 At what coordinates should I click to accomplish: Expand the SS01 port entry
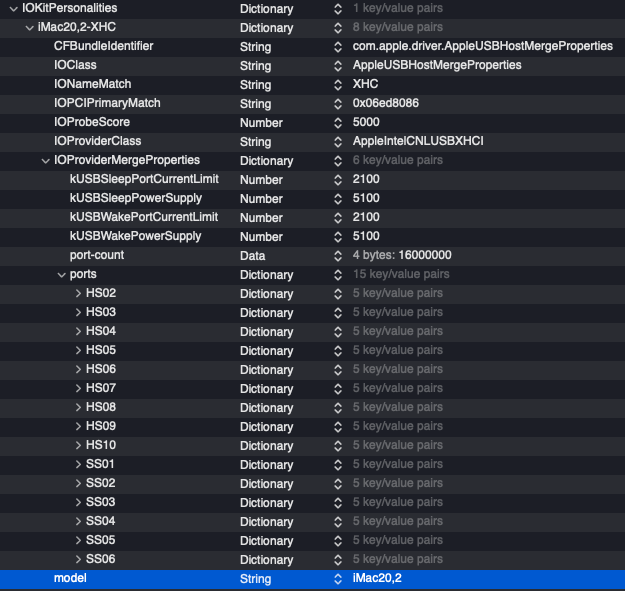click(x=78, y=464)
